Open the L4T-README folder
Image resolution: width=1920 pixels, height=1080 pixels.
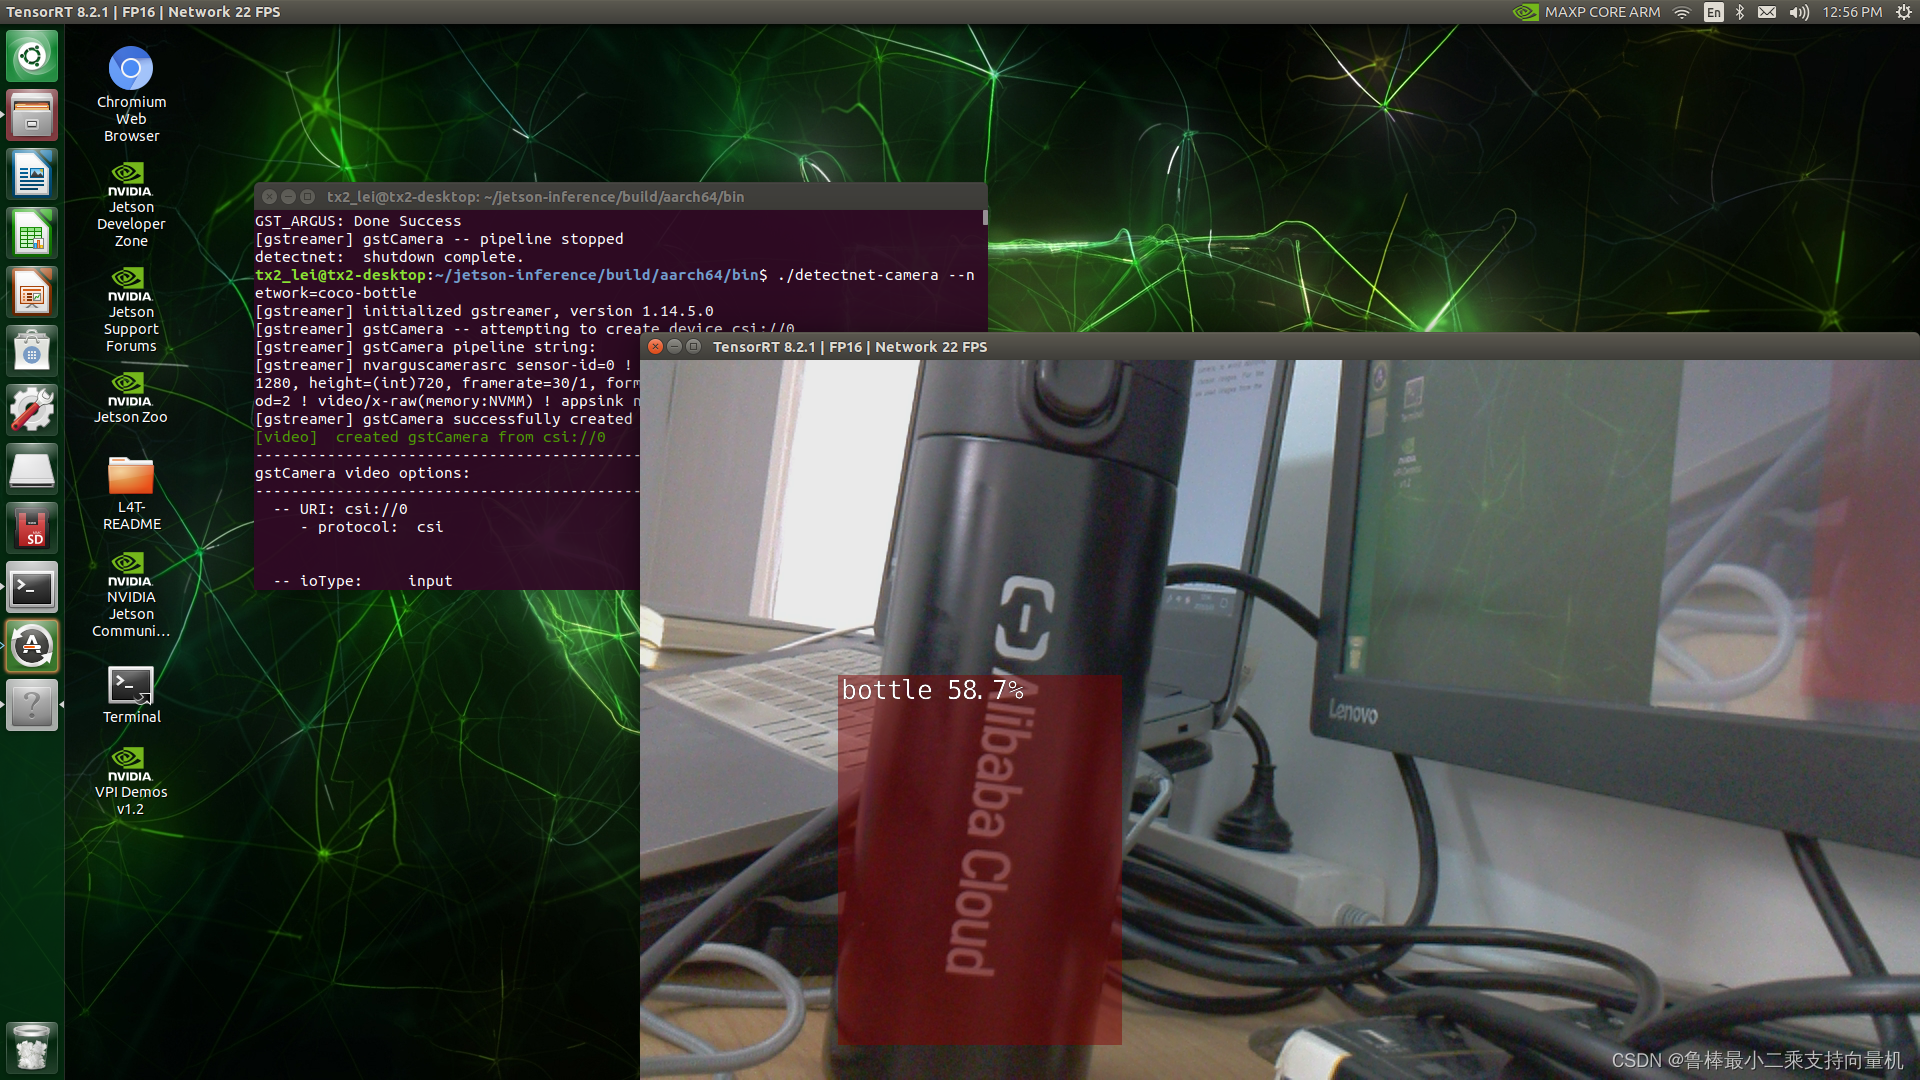(x=131, y=493)
